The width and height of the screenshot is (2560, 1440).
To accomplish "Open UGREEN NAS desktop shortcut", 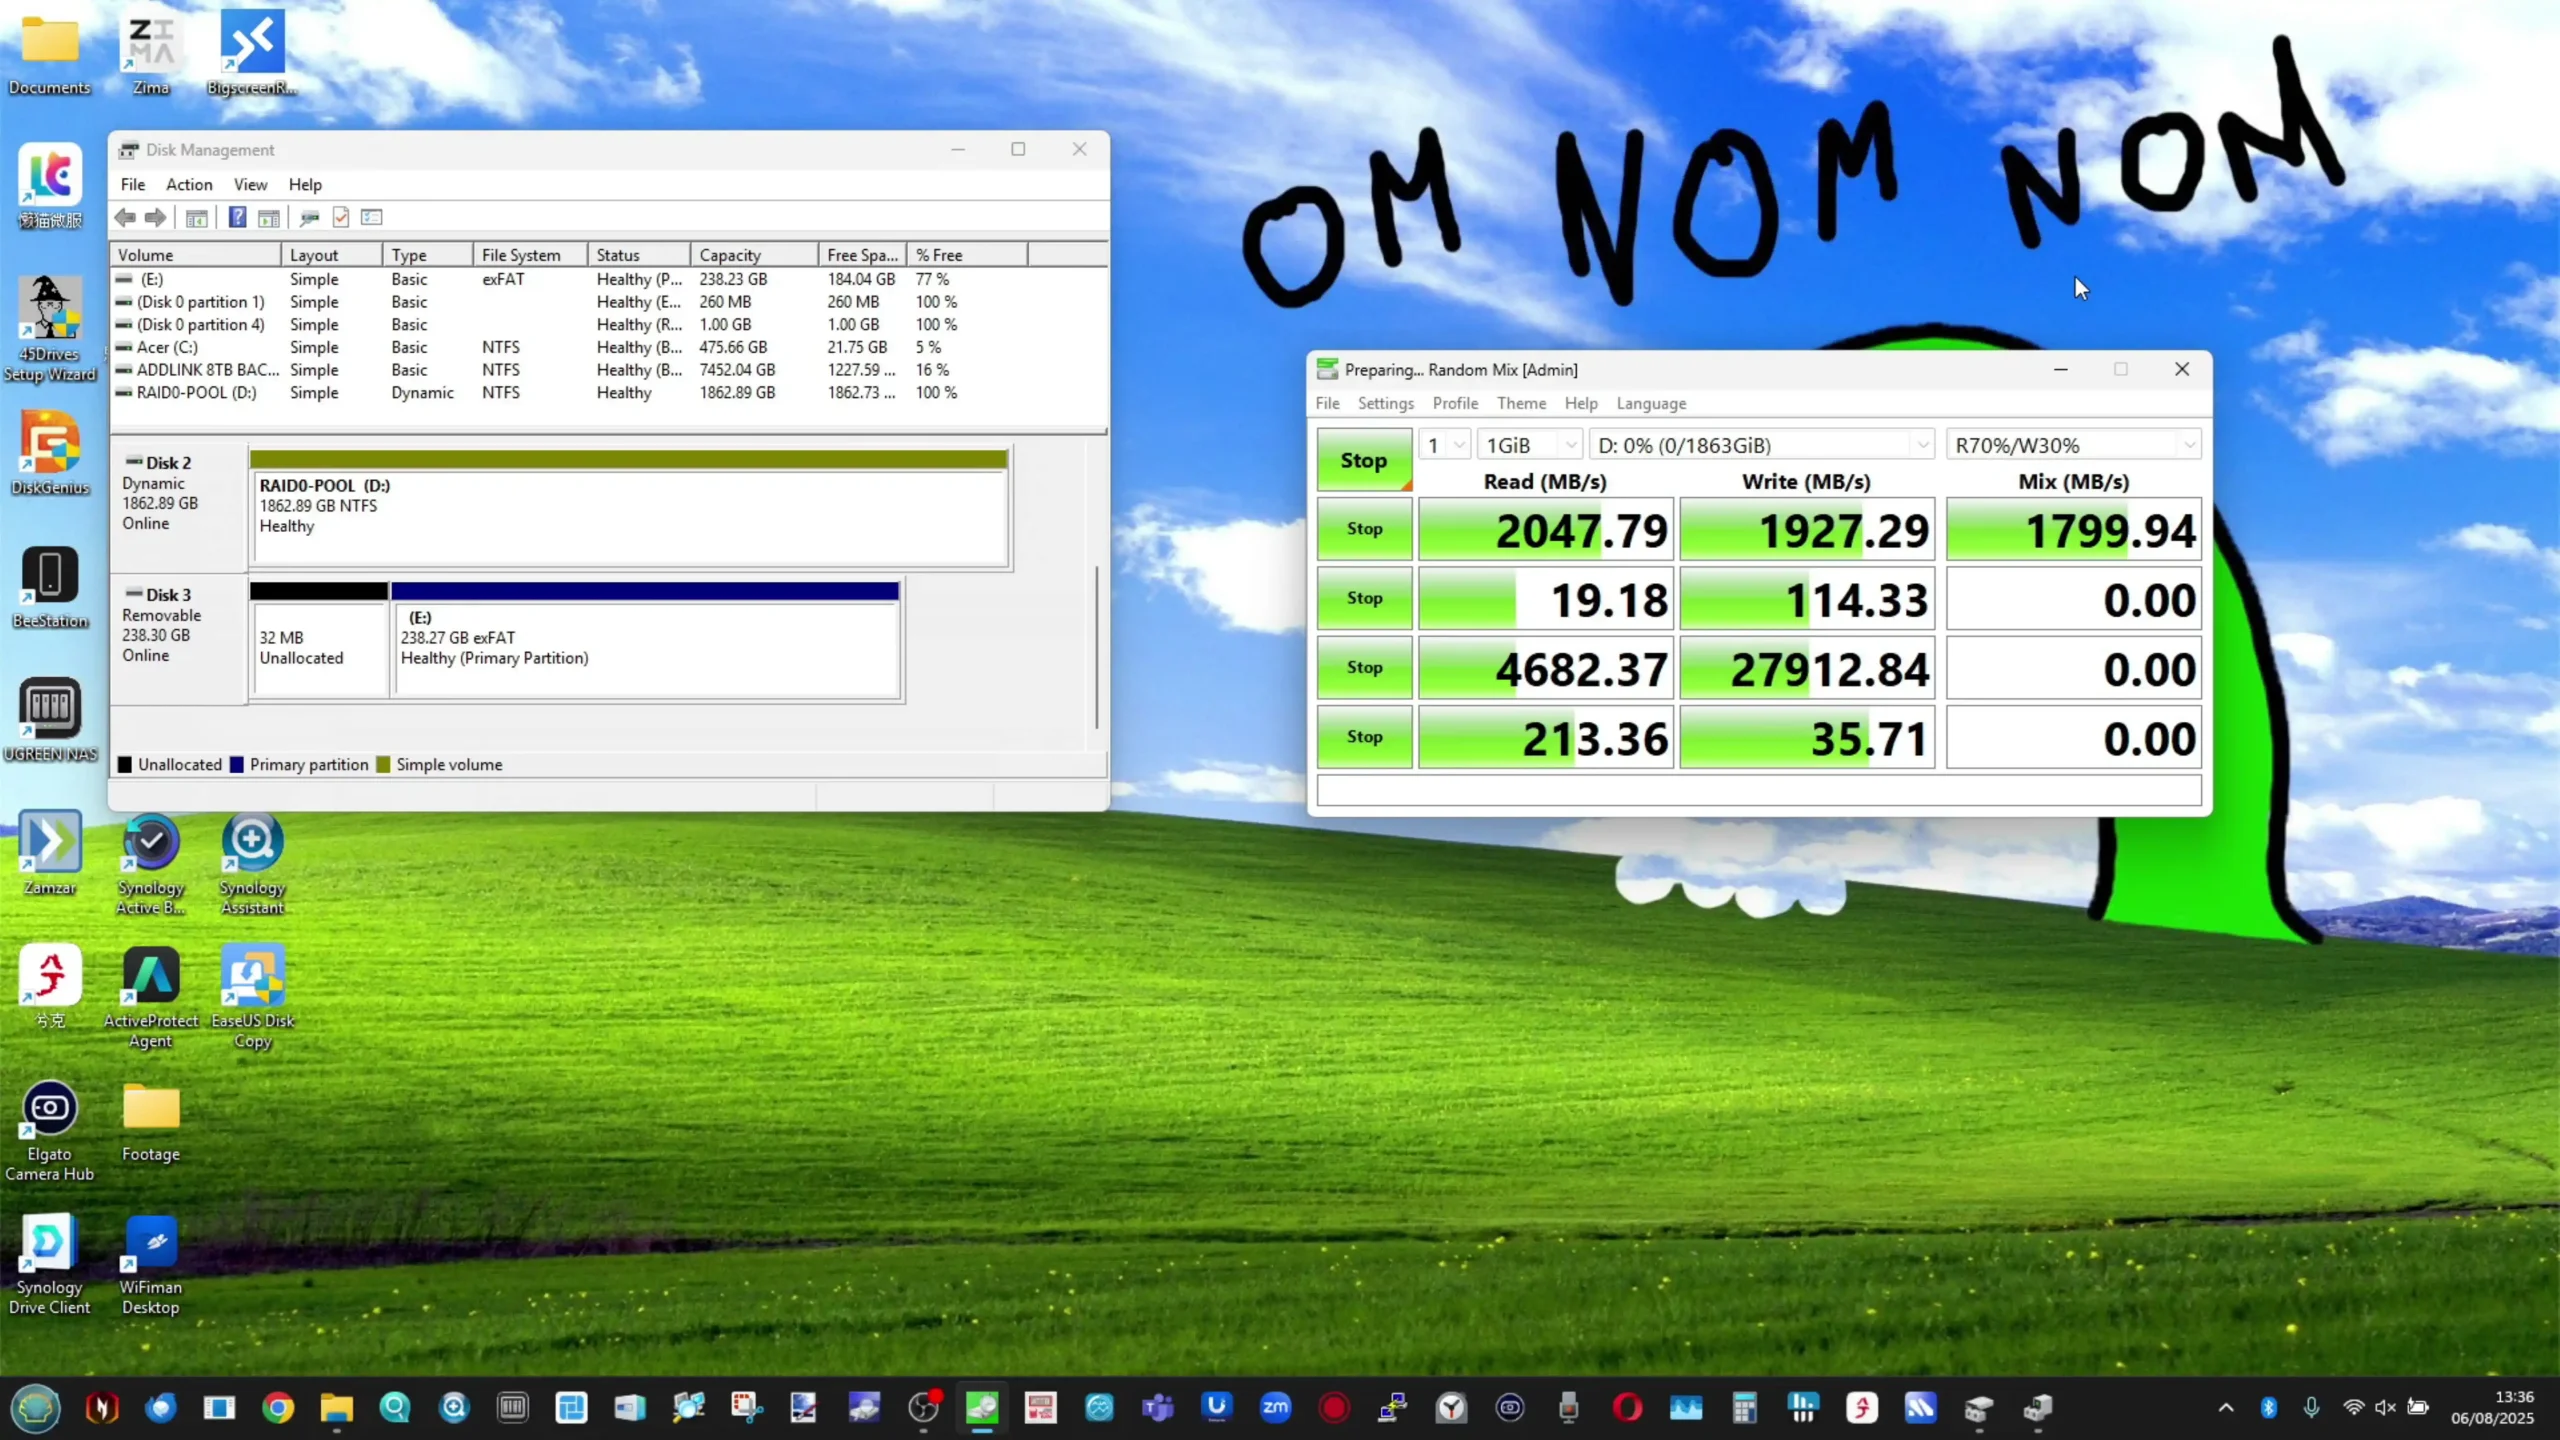I will point(50,721).
